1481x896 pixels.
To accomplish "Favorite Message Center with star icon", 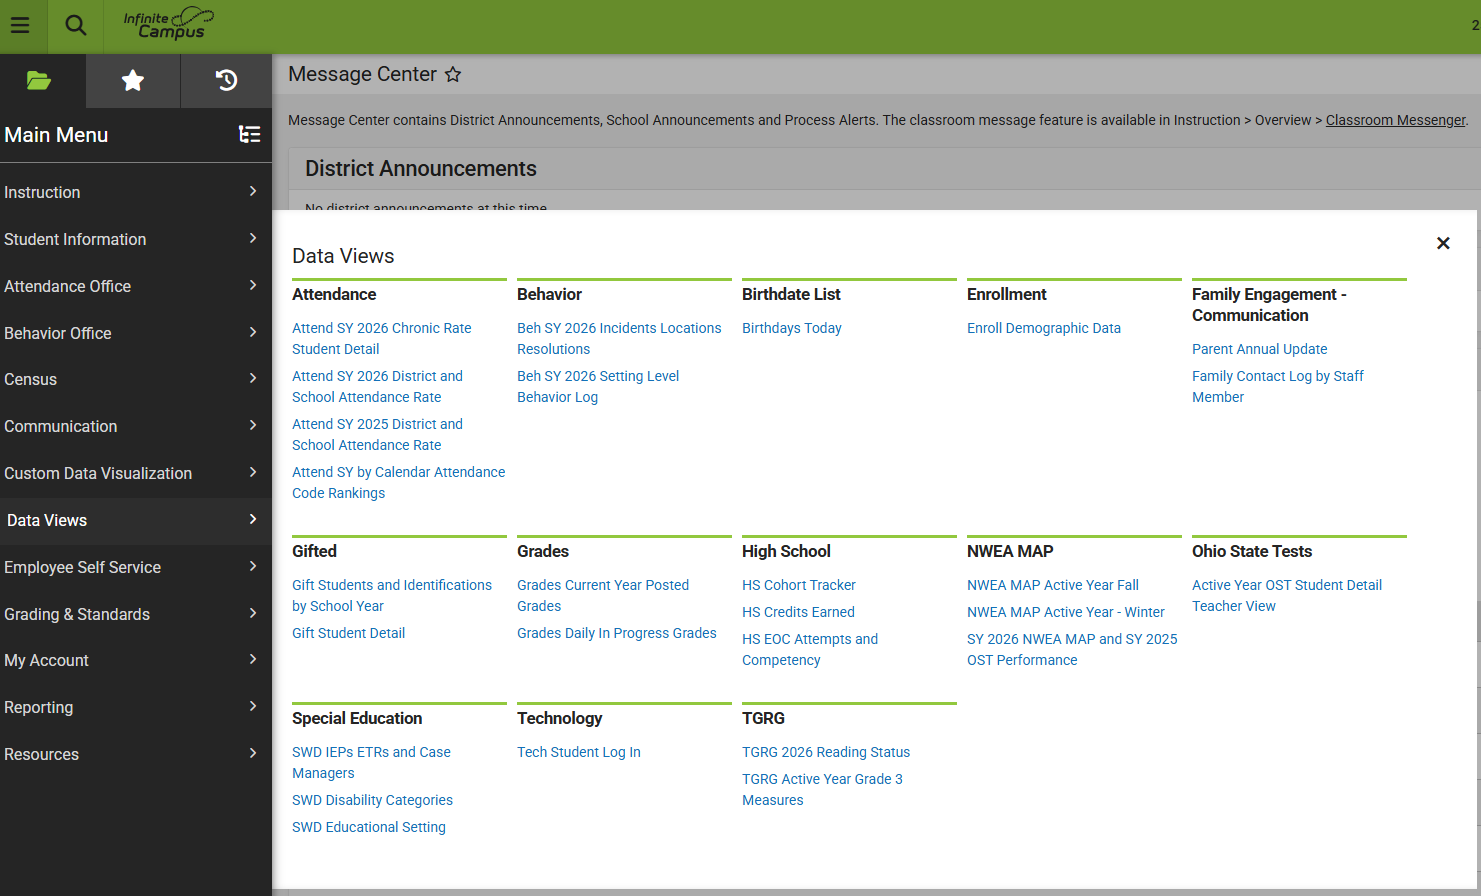I will [x=453, y=75].
